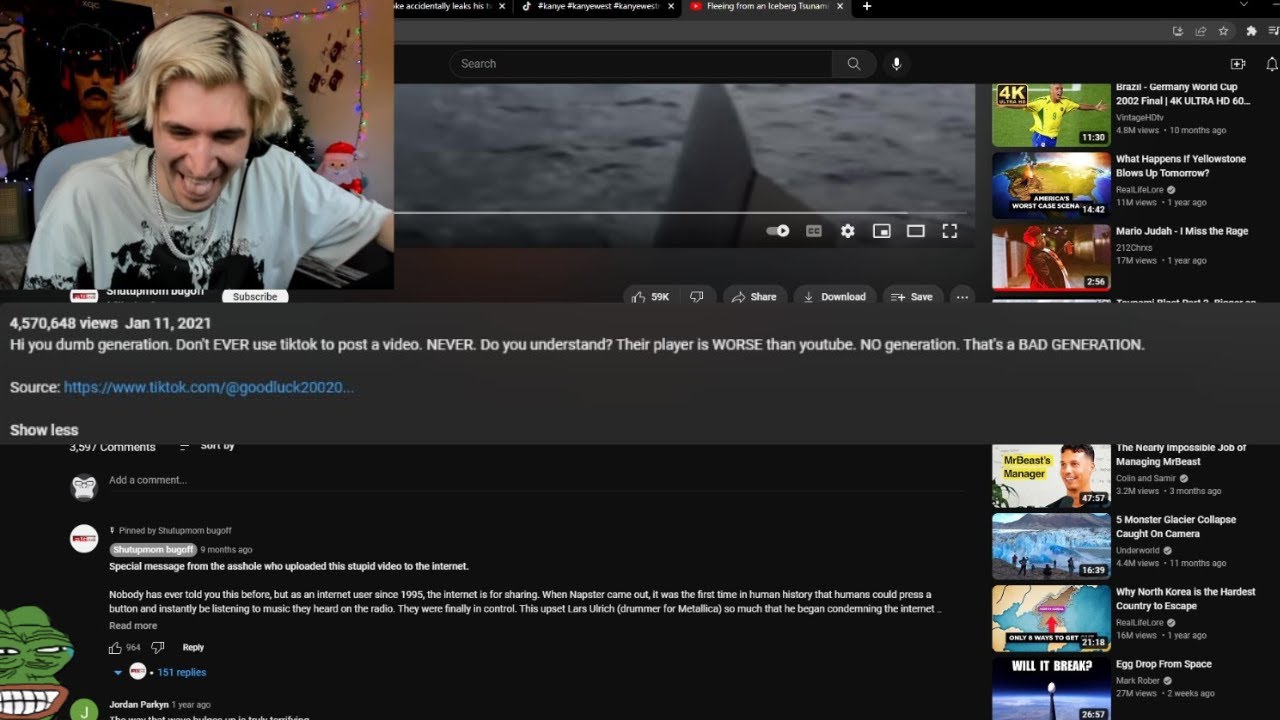
Task: Open the RealLifeLore channel under Yellowstone video
Action: (x=1140, y=189)
